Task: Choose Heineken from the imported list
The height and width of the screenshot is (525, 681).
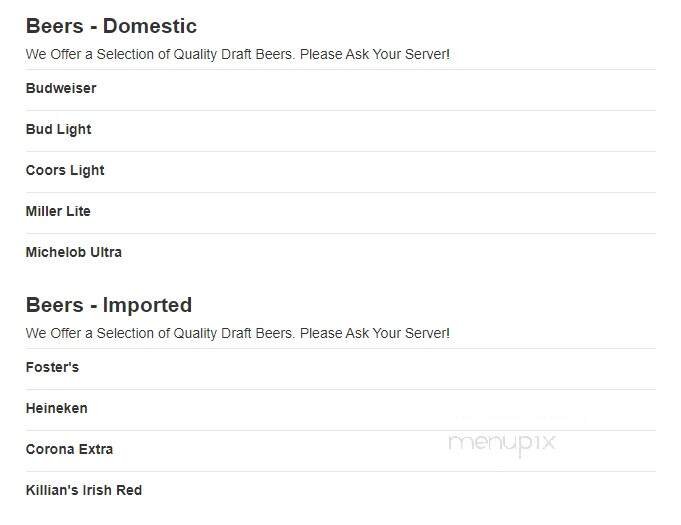Action: point(56,408)
